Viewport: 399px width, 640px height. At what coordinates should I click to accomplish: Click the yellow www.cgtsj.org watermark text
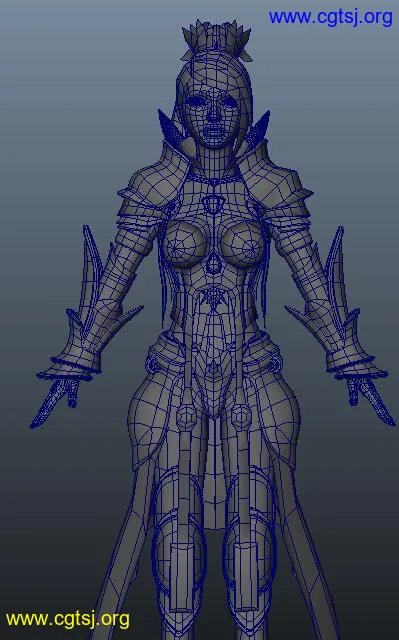coord(68,619)
